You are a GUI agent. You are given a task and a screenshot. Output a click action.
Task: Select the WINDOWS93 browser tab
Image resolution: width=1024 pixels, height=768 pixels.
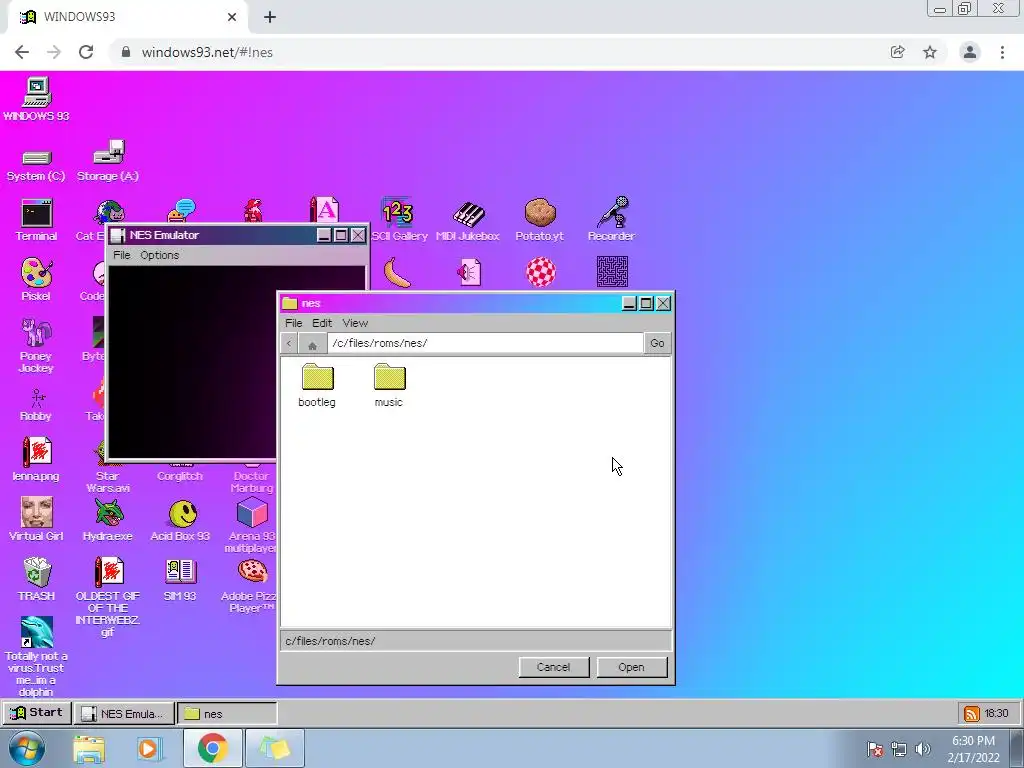pos(127,17)
